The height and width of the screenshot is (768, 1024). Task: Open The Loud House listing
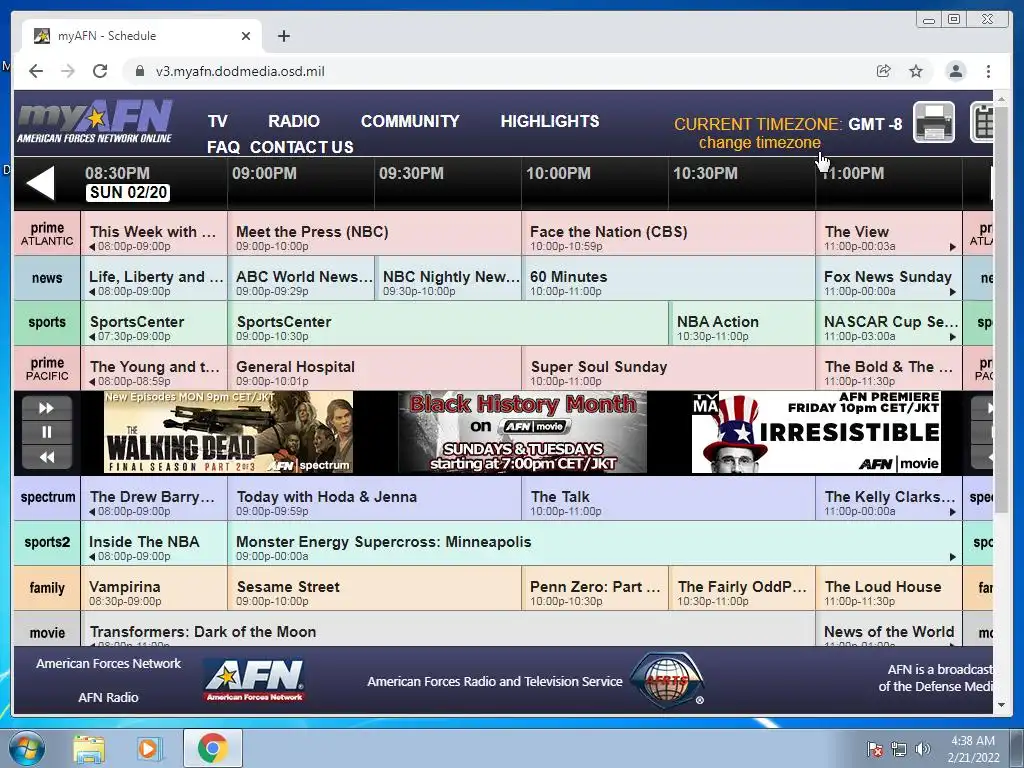889,588
